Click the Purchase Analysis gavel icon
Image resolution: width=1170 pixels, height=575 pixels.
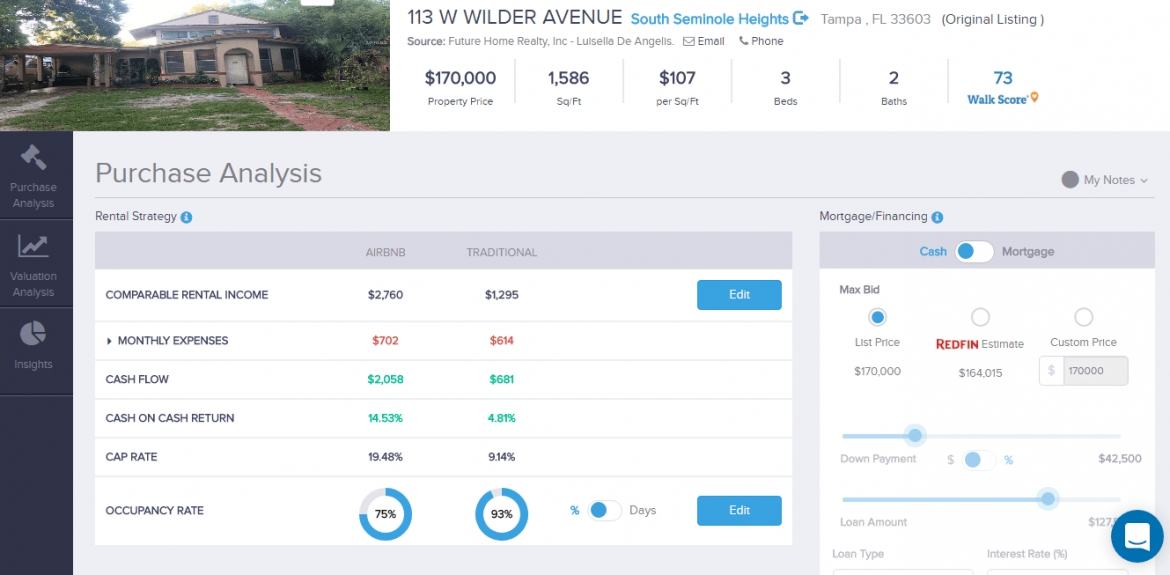(33, 158)
